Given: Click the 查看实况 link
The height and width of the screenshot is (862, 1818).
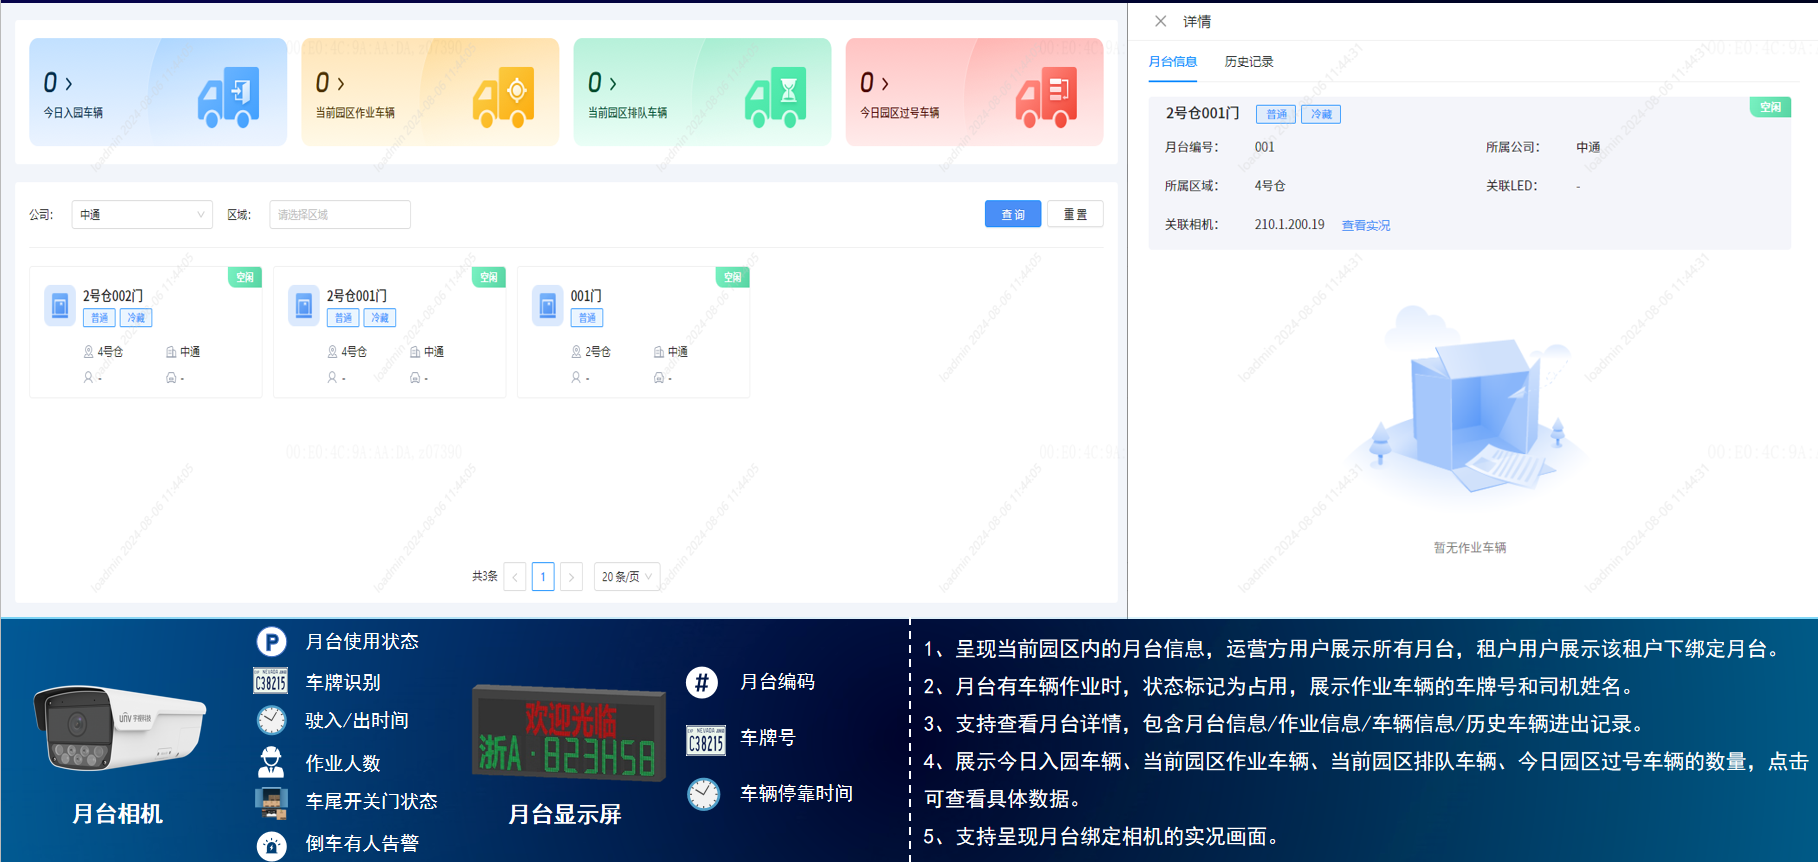Looking at the screenshot, I should click(1366, 226).
